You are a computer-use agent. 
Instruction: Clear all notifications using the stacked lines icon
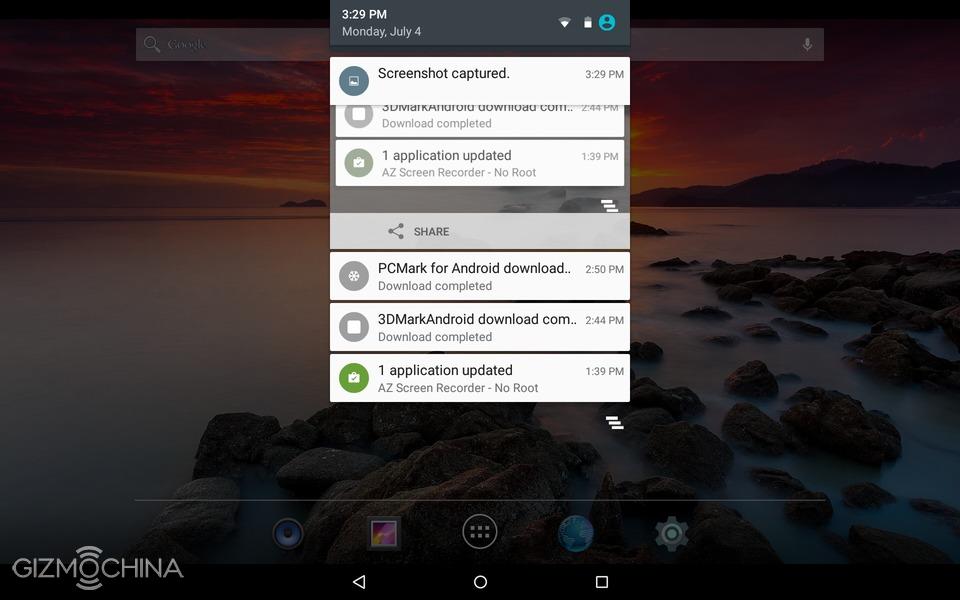click(x=614, y=423)
